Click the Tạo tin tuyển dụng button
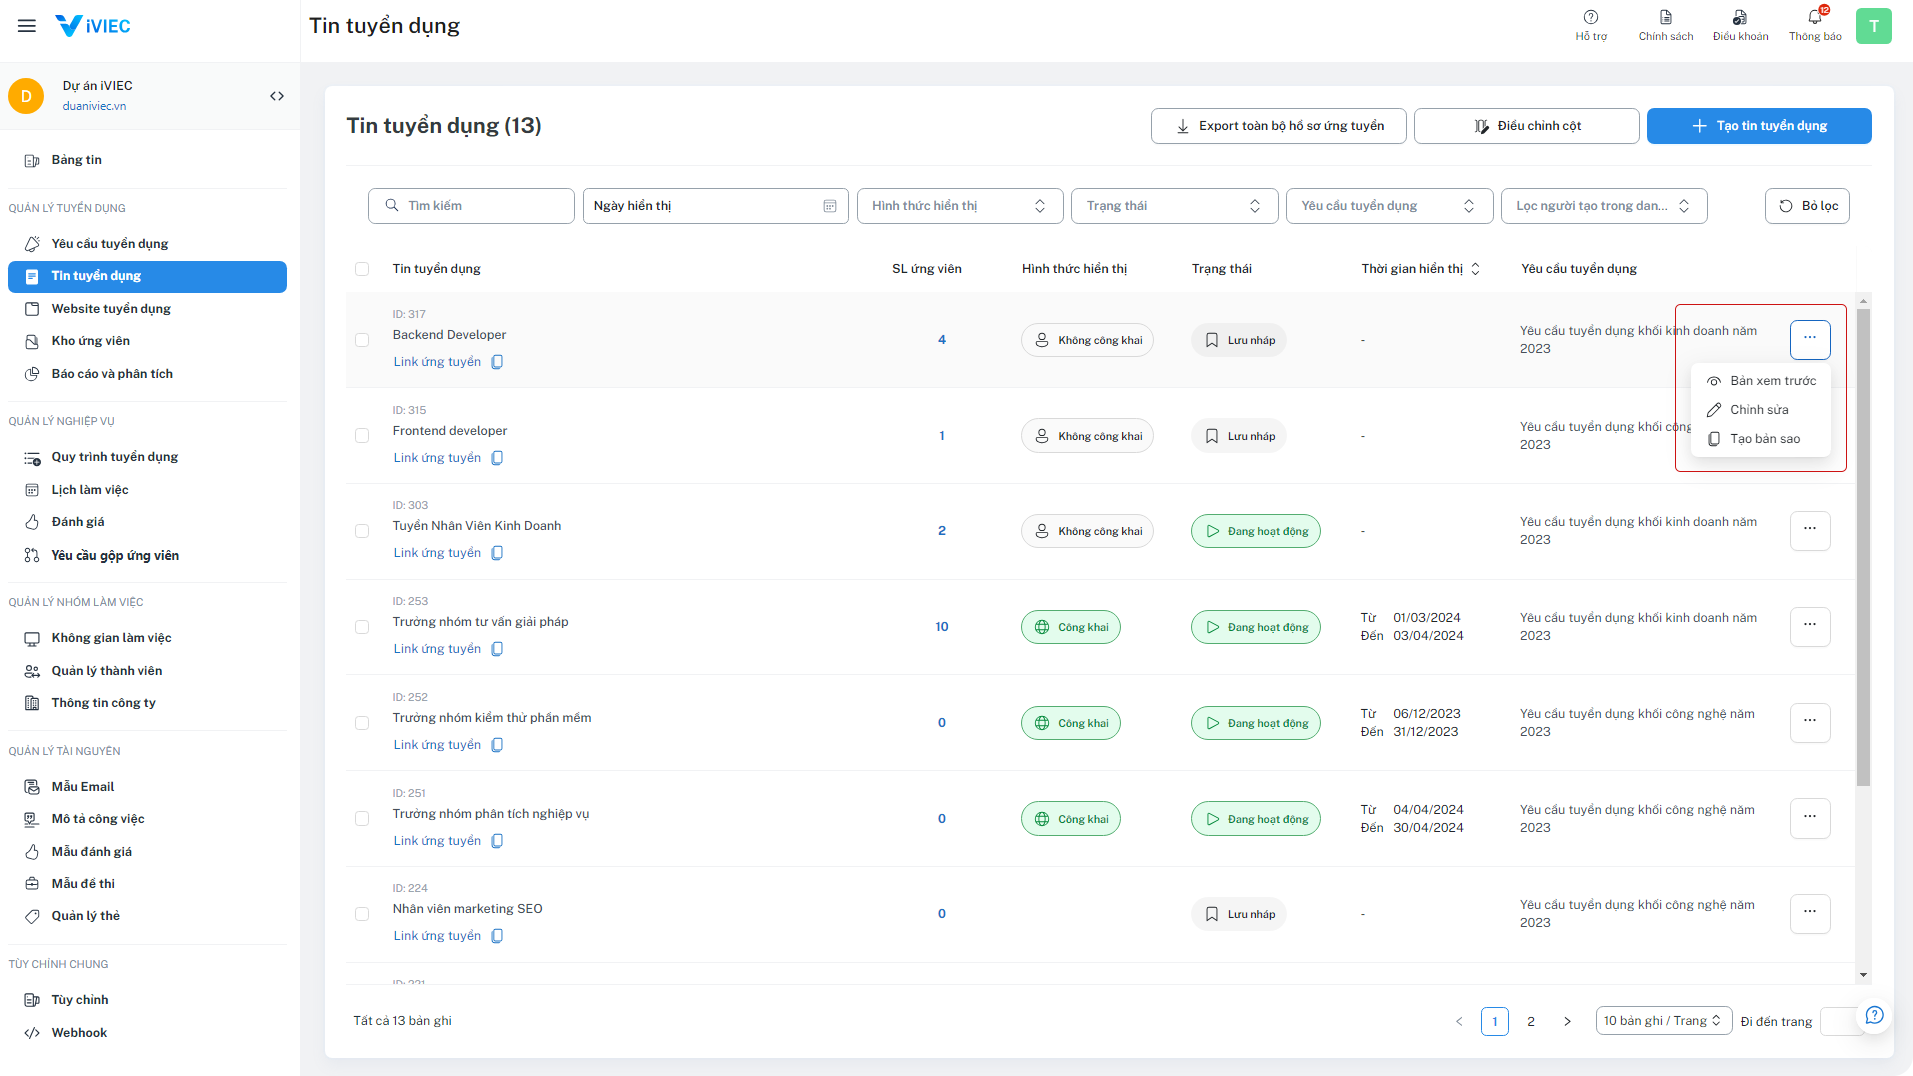This screenshot has width=1913, height=1076. [1758, 126]
